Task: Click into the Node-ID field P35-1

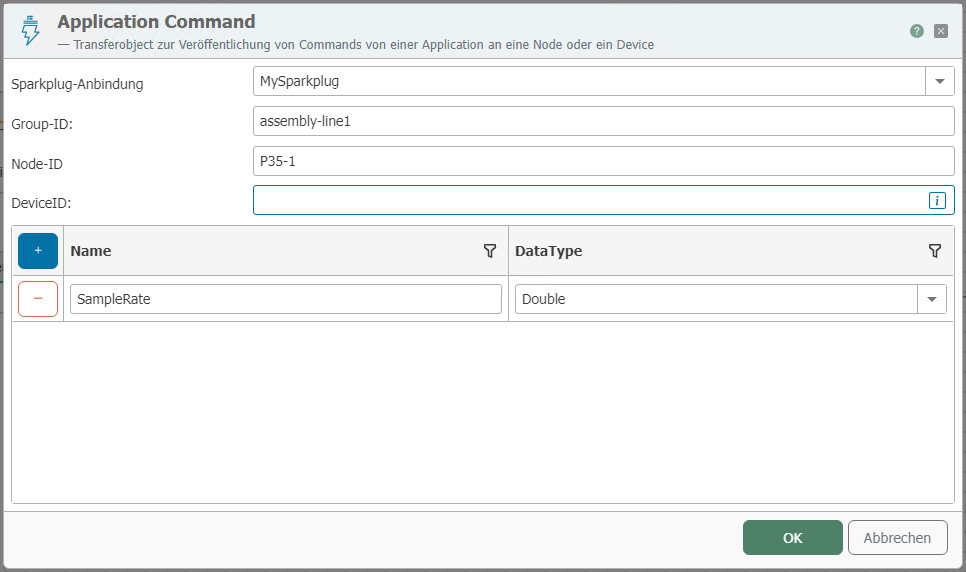Action: tap(603, 161)
